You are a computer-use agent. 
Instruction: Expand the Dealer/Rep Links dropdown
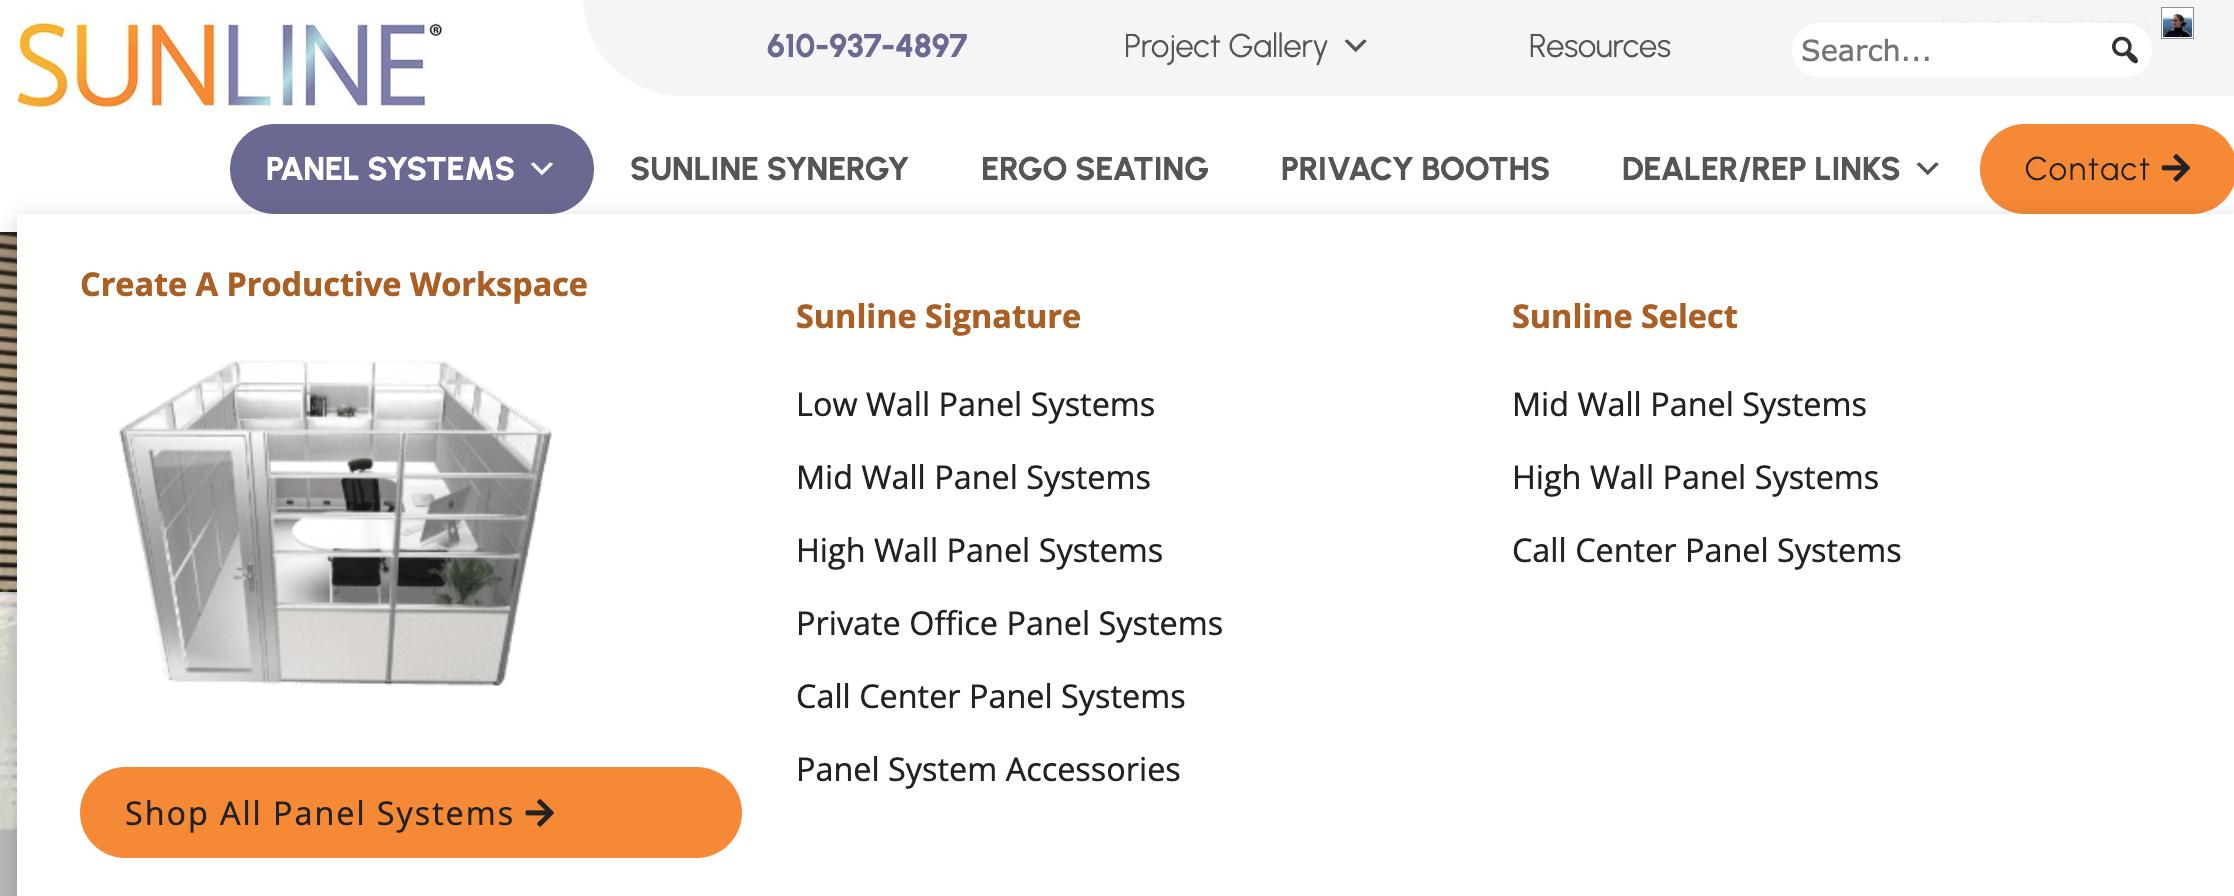pyautogui.click(x=1780, y=169)
